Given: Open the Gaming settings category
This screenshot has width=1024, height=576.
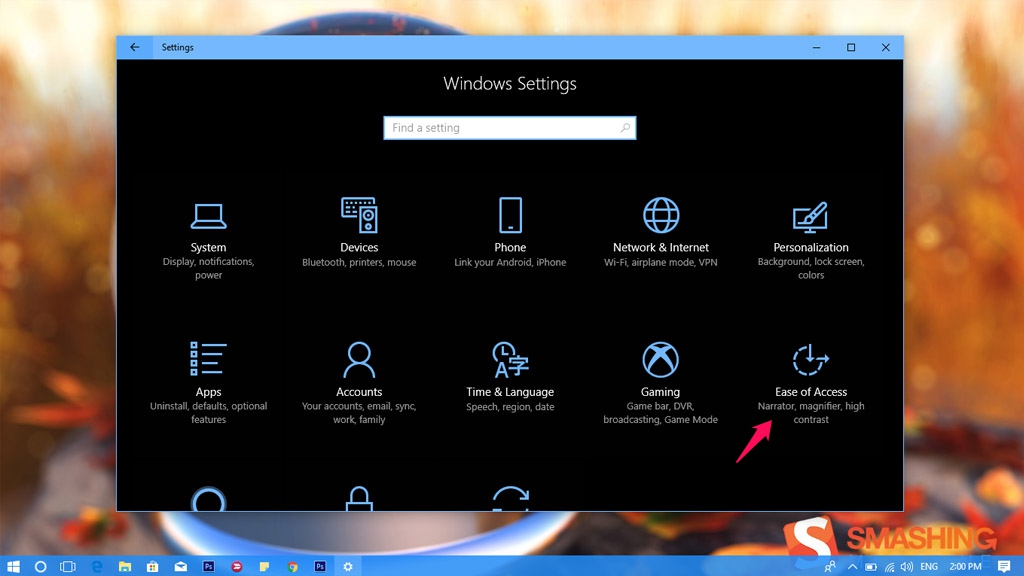Looking at the screenshot, I should 660,383.
